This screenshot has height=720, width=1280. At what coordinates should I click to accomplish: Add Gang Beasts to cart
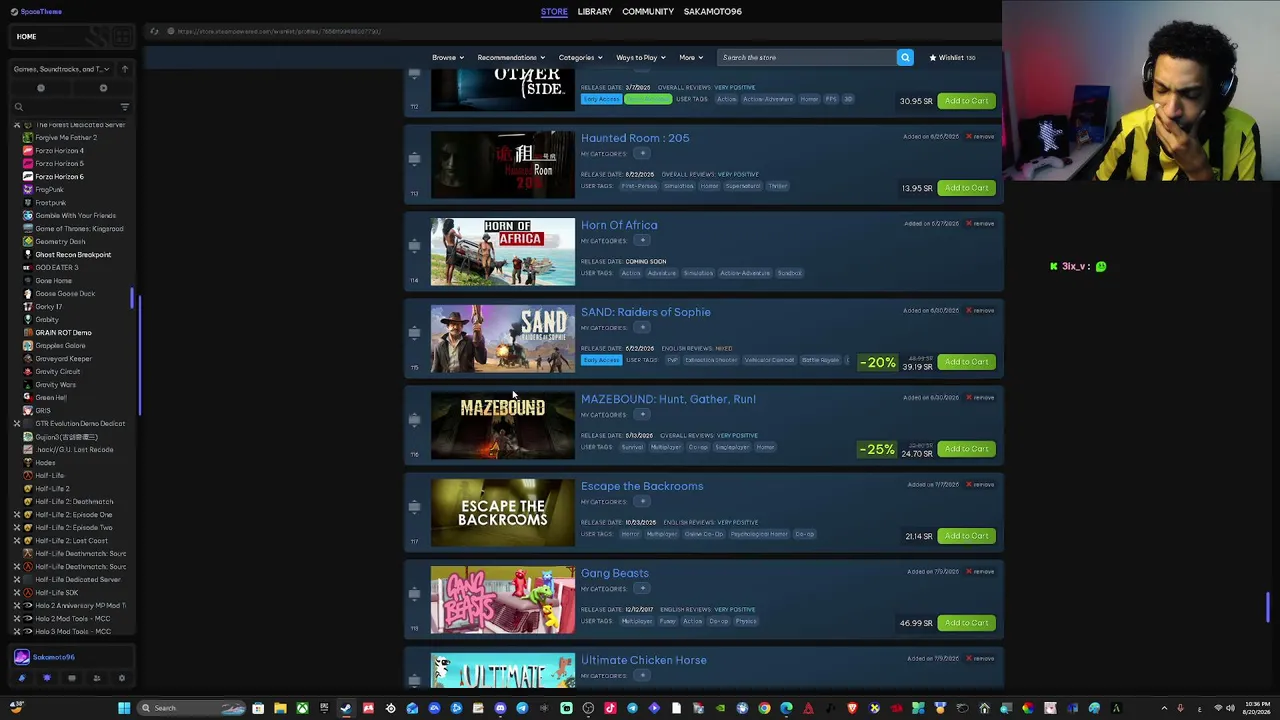pyautogui.click(x=966, y=623)
